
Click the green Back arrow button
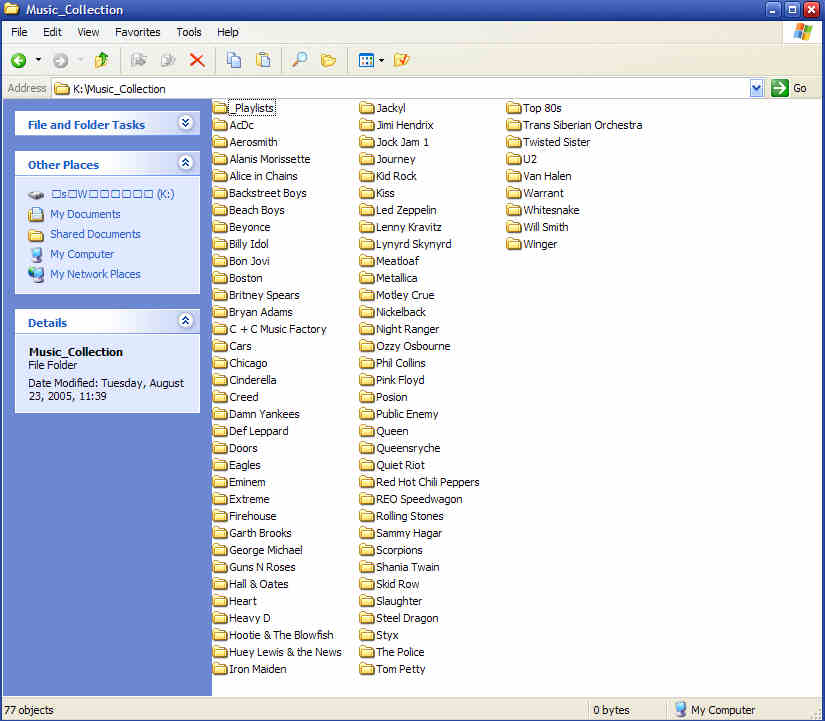point(19,60)
